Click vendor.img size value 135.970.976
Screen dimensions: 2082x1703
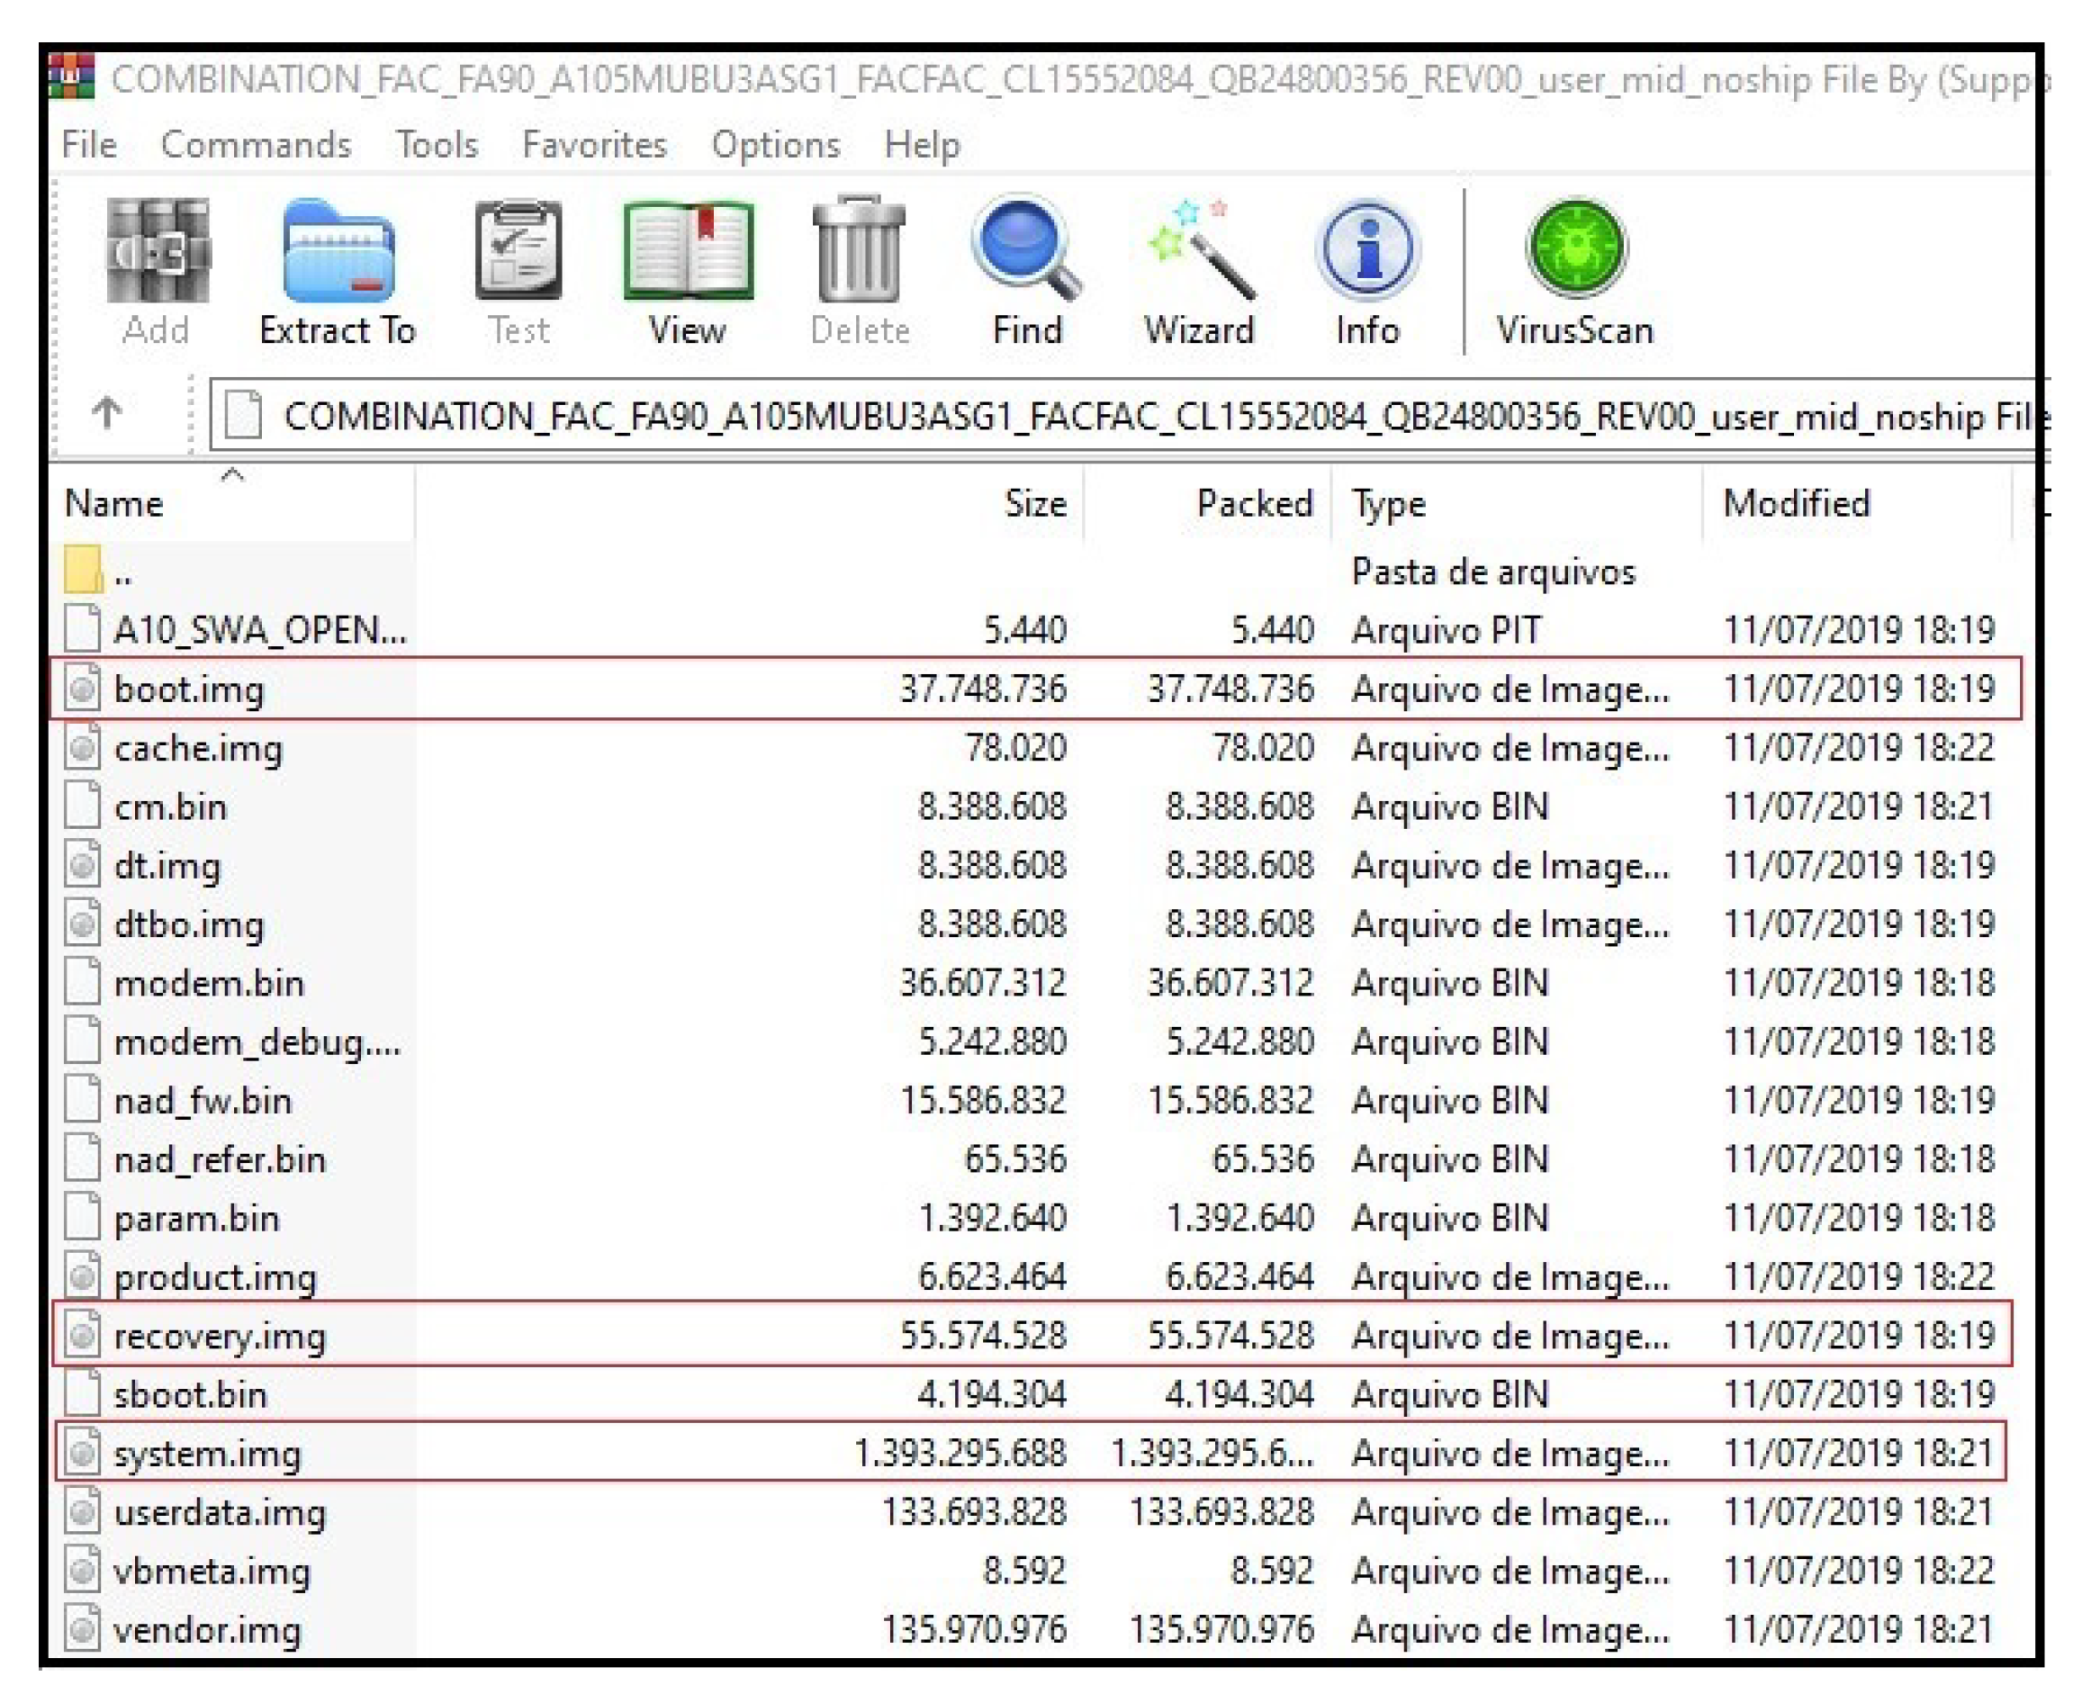(x=974, y=1630)
